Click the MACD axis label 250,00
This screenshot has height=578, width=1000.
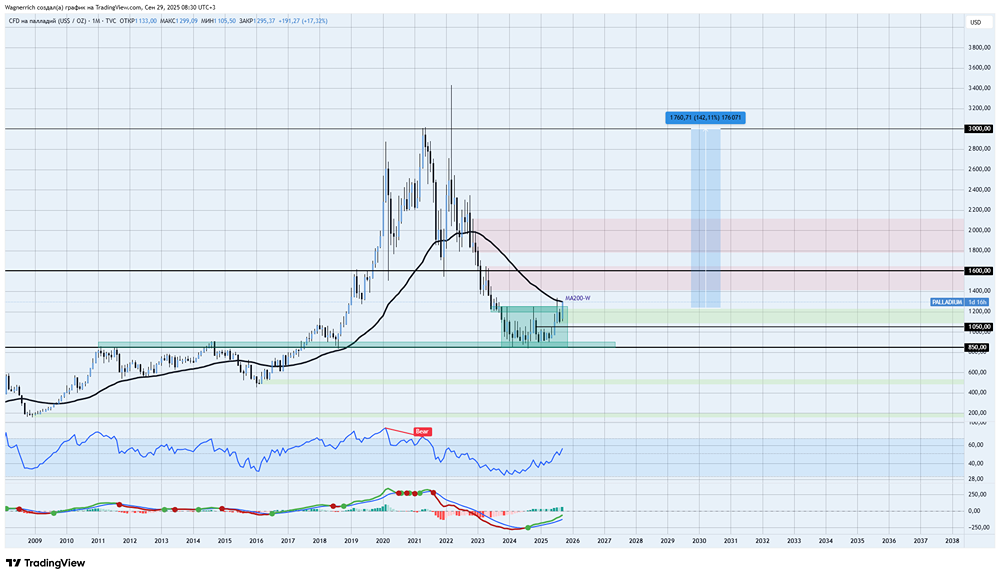coord(976,494)
